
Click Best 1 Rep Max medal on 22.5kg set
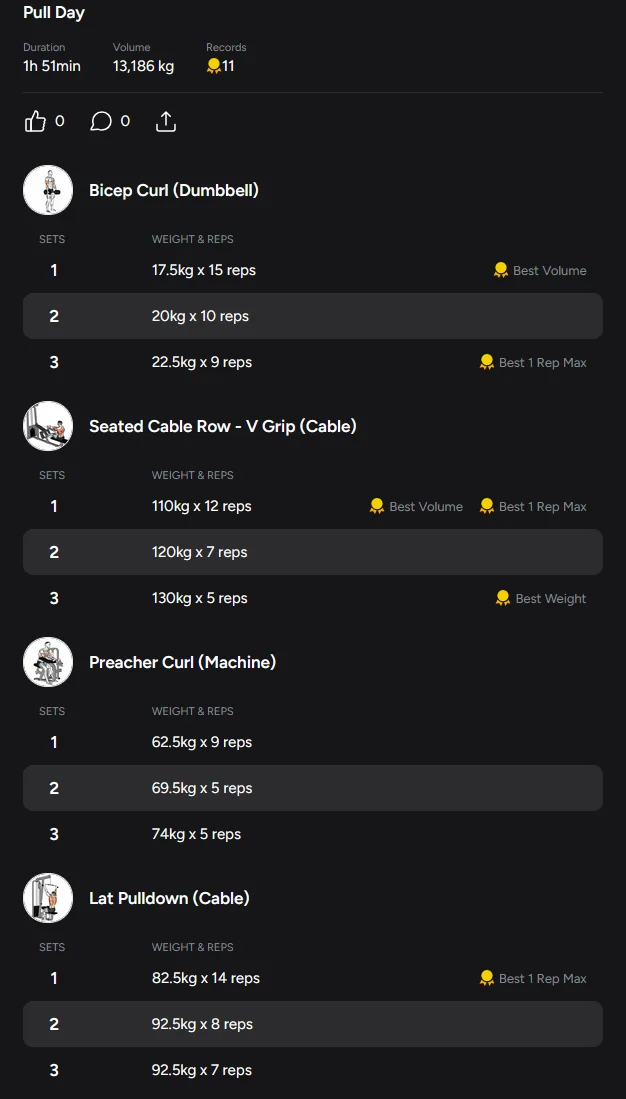[x=487, y=362]
